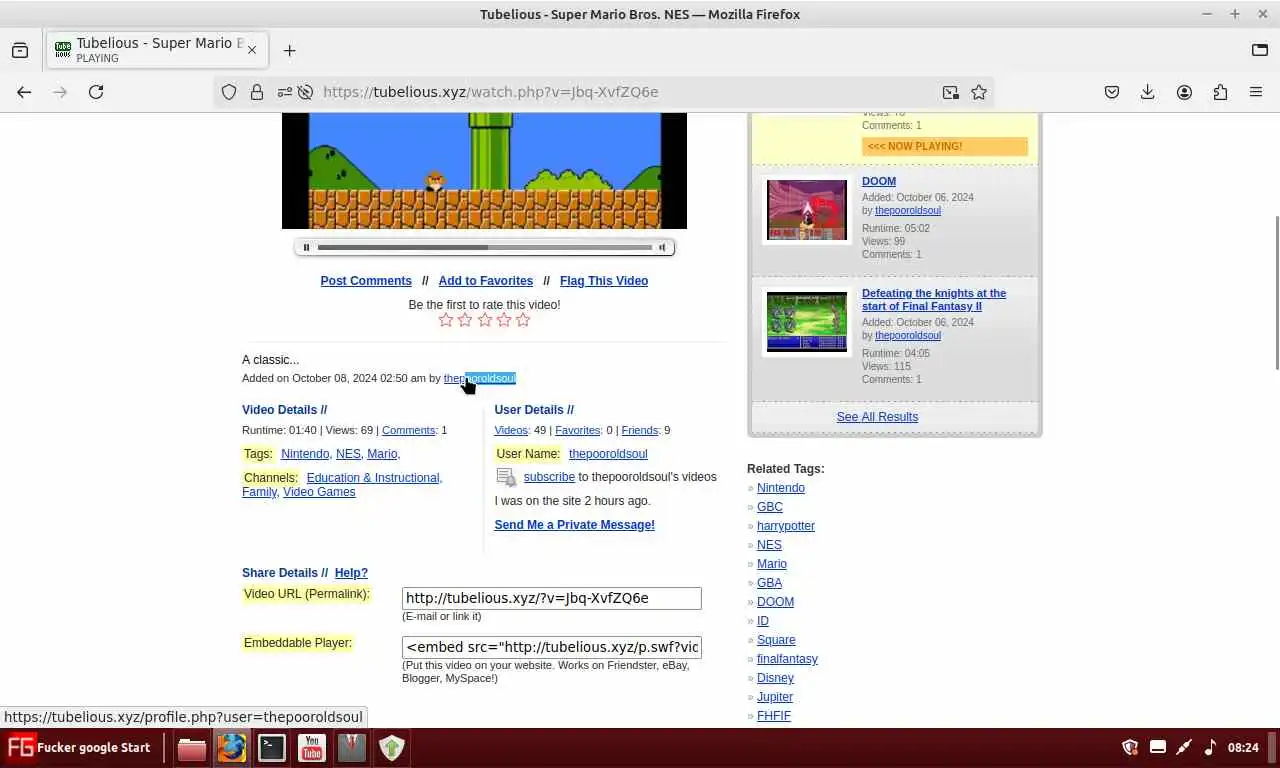Bookmark this page with star icon
The width and height of the screenshot is (1280, 768).
point(979,92)
